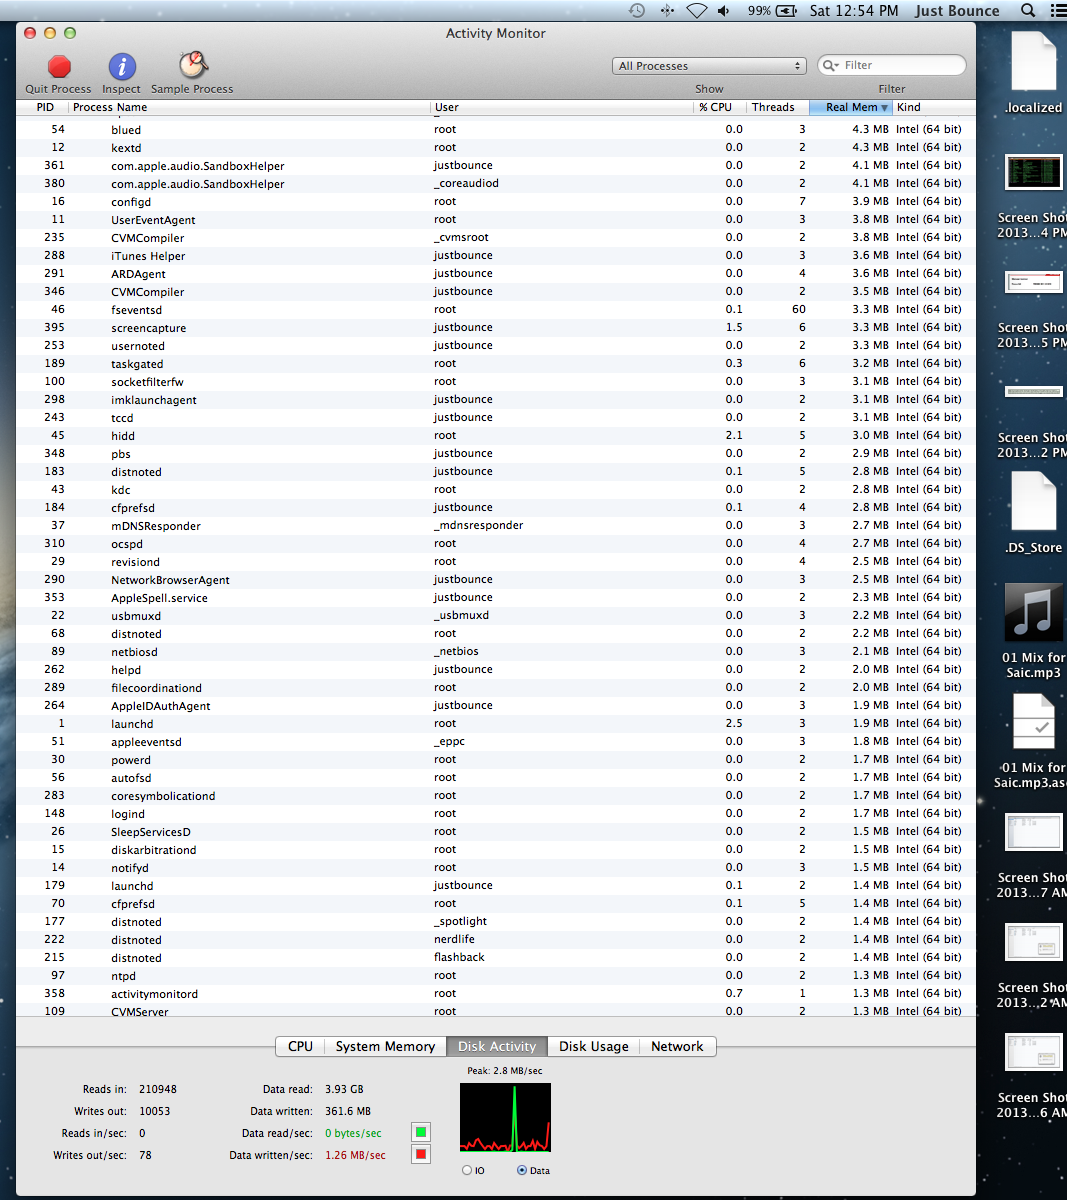Click the Bluetooth menu bar icon
The width and height of the screenshot is (1067, 1200).
[667, 10]
